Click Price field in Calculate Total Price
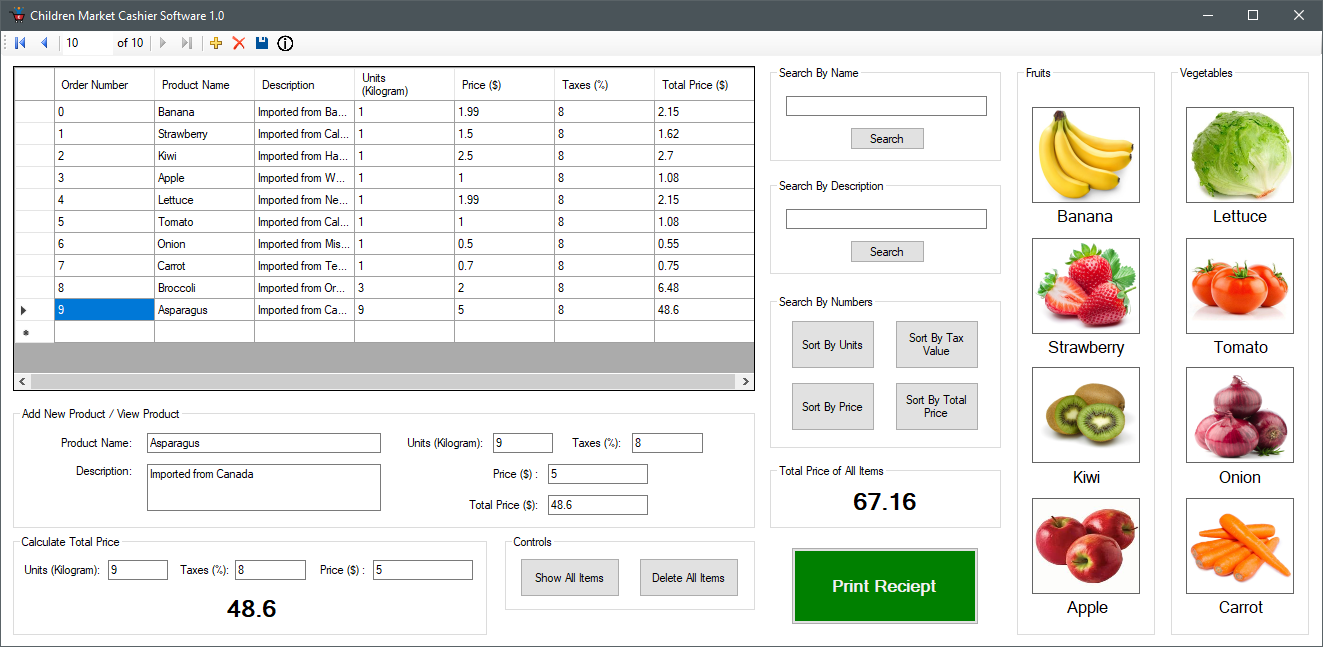 (423, 570)
